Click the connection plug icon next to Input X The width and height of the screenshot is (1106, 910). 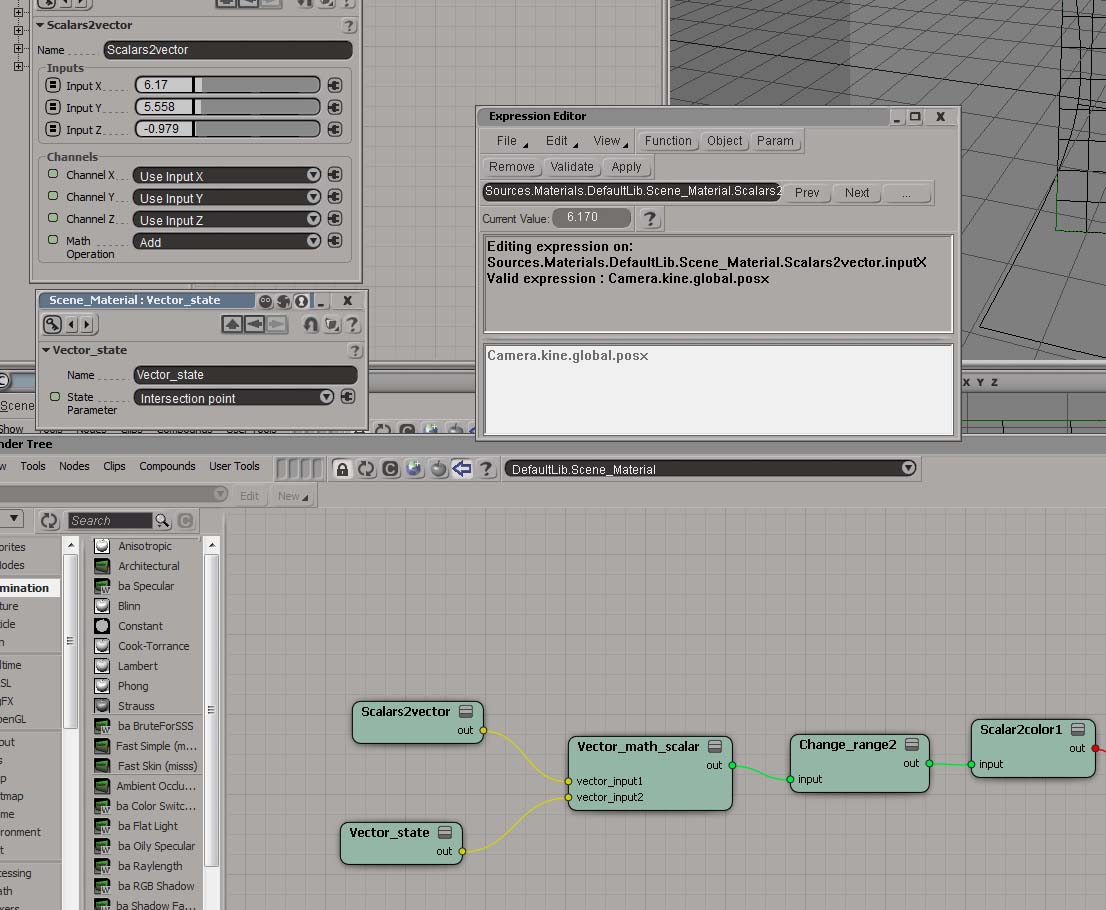[x=334, y=86]
